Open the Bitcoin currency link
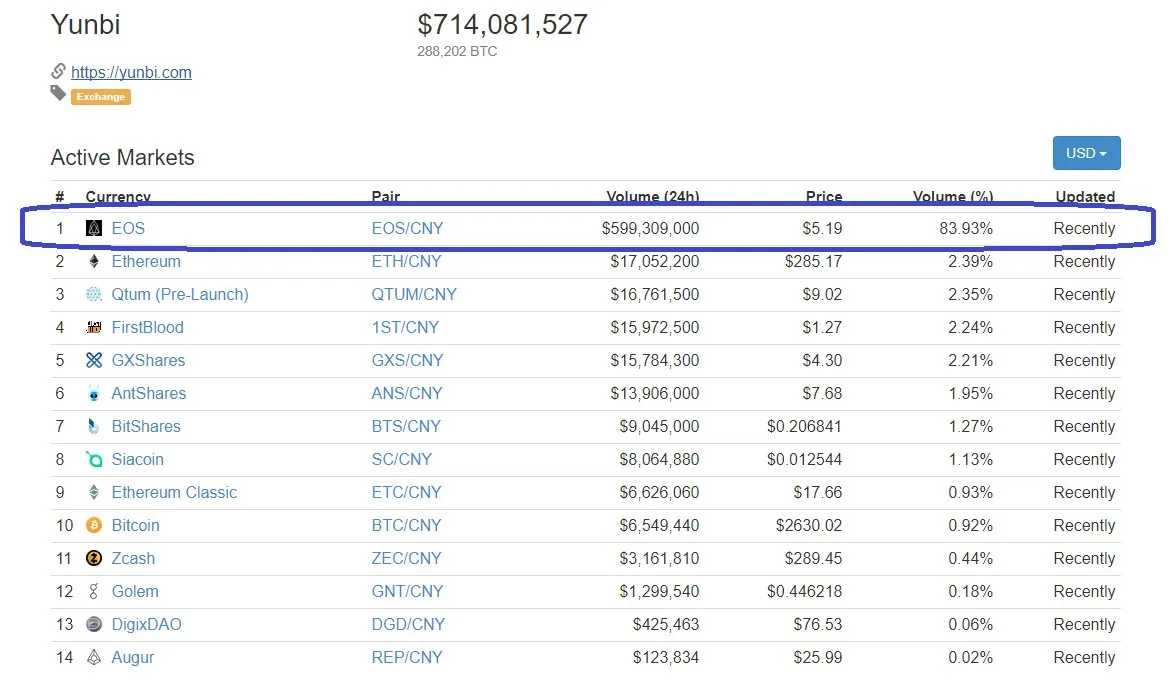The width and height of the screenshot is (1172, 694). coord(135,525)
